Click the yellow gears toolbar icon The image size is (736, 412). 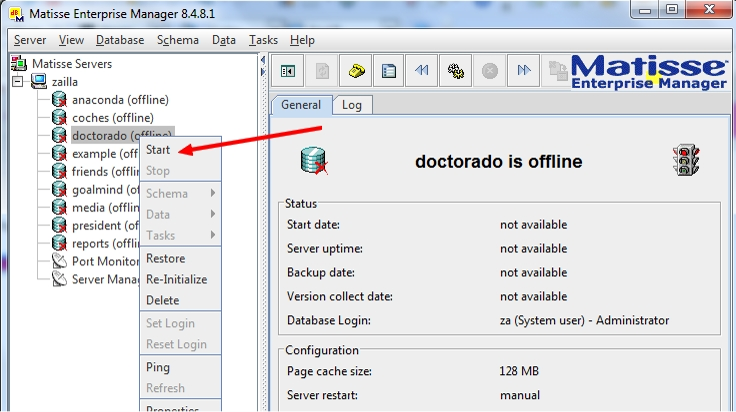tap(456, 71)
